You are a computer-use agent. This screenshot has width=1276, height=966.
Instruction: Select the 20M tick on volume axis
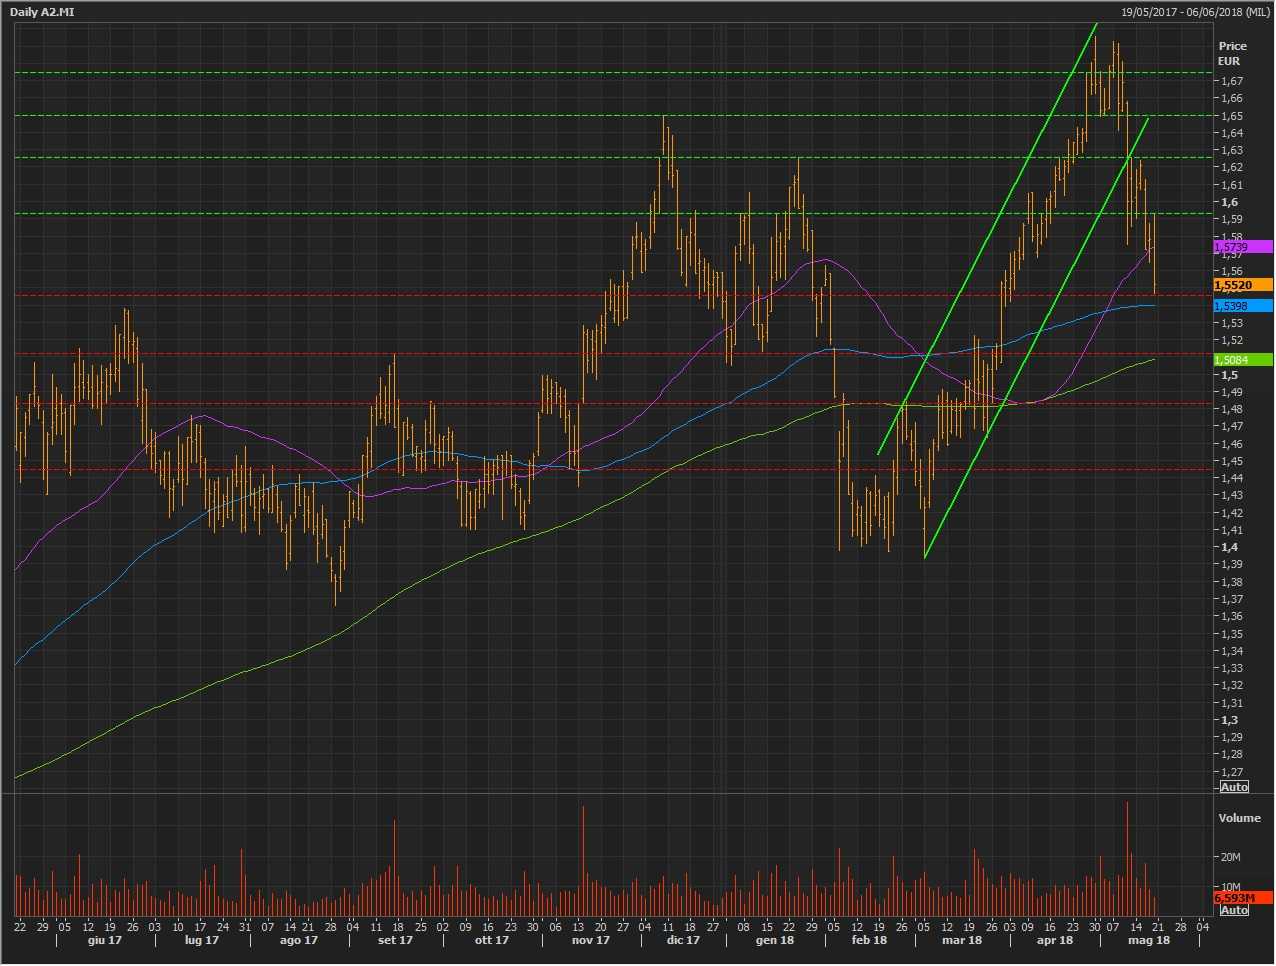click(1230, 857)
